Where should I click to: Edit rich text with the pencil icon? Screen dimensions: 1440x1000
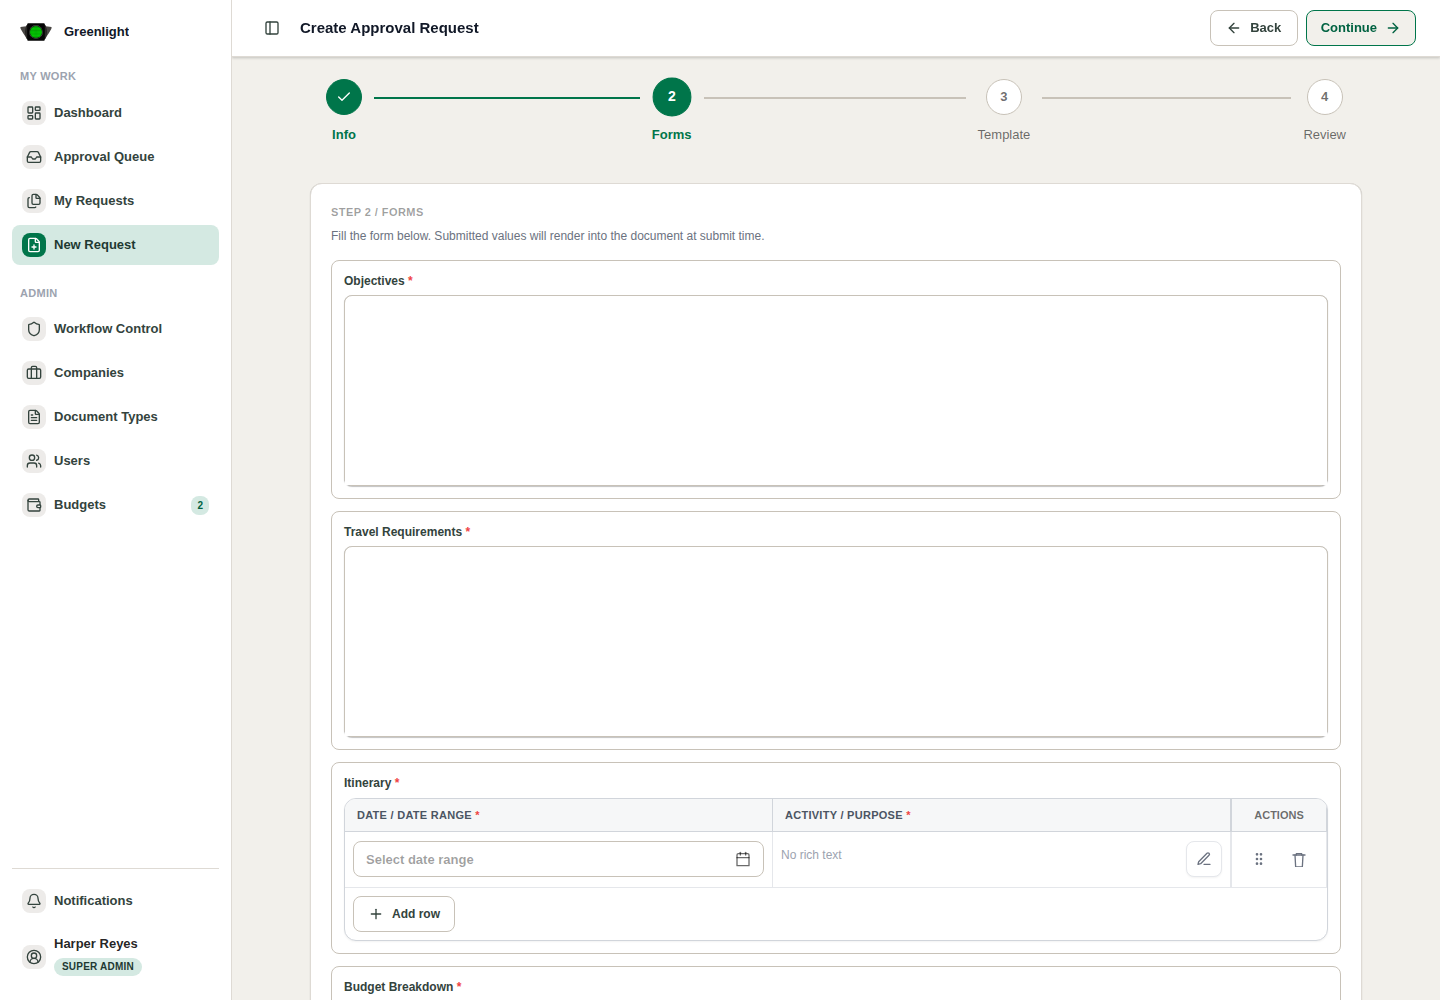pos(1204,859)
